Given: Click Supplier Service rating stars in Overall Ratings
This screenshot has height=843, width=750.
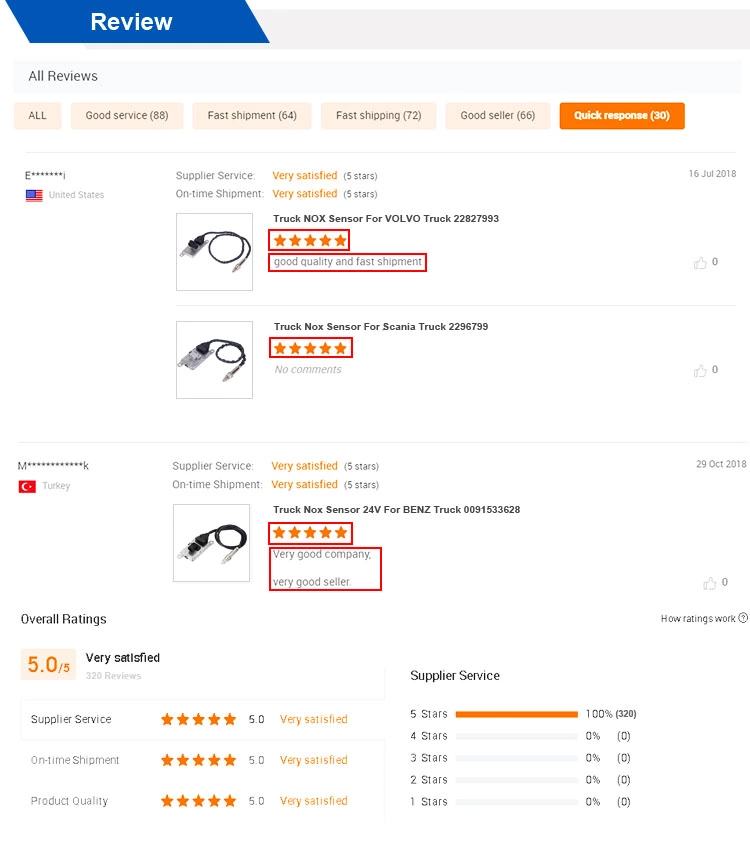Looking at the screenshot, I should click(198, 719).
